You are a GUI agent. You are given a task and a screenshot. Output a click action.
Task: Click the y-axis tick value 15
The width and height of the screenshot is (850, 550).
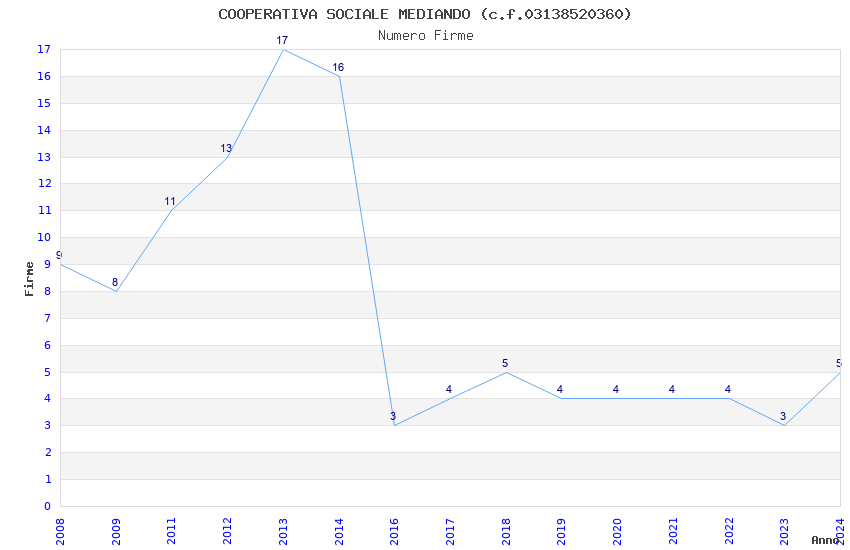[44, 103]
